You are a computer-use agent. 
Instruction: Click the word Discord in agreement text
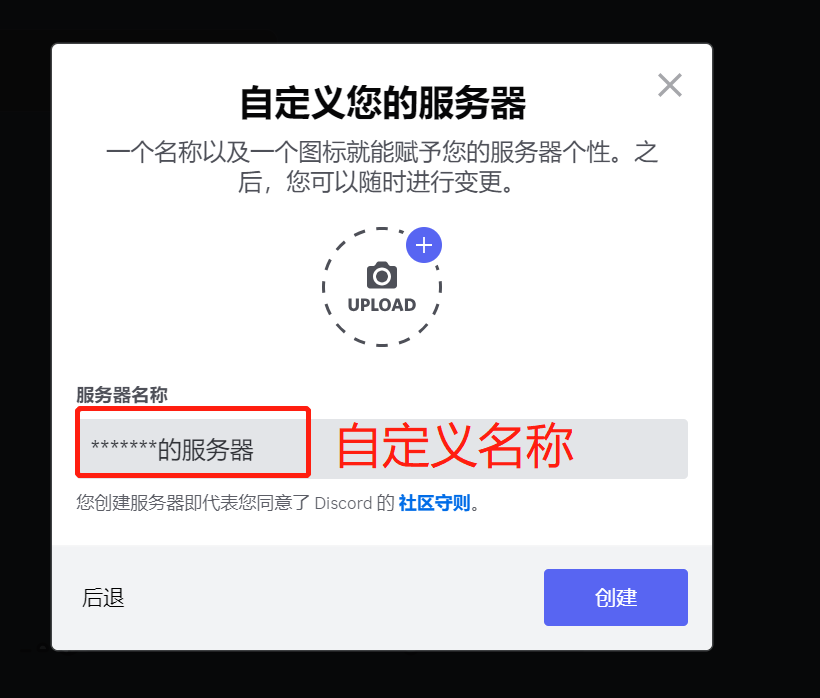[343, 504]
